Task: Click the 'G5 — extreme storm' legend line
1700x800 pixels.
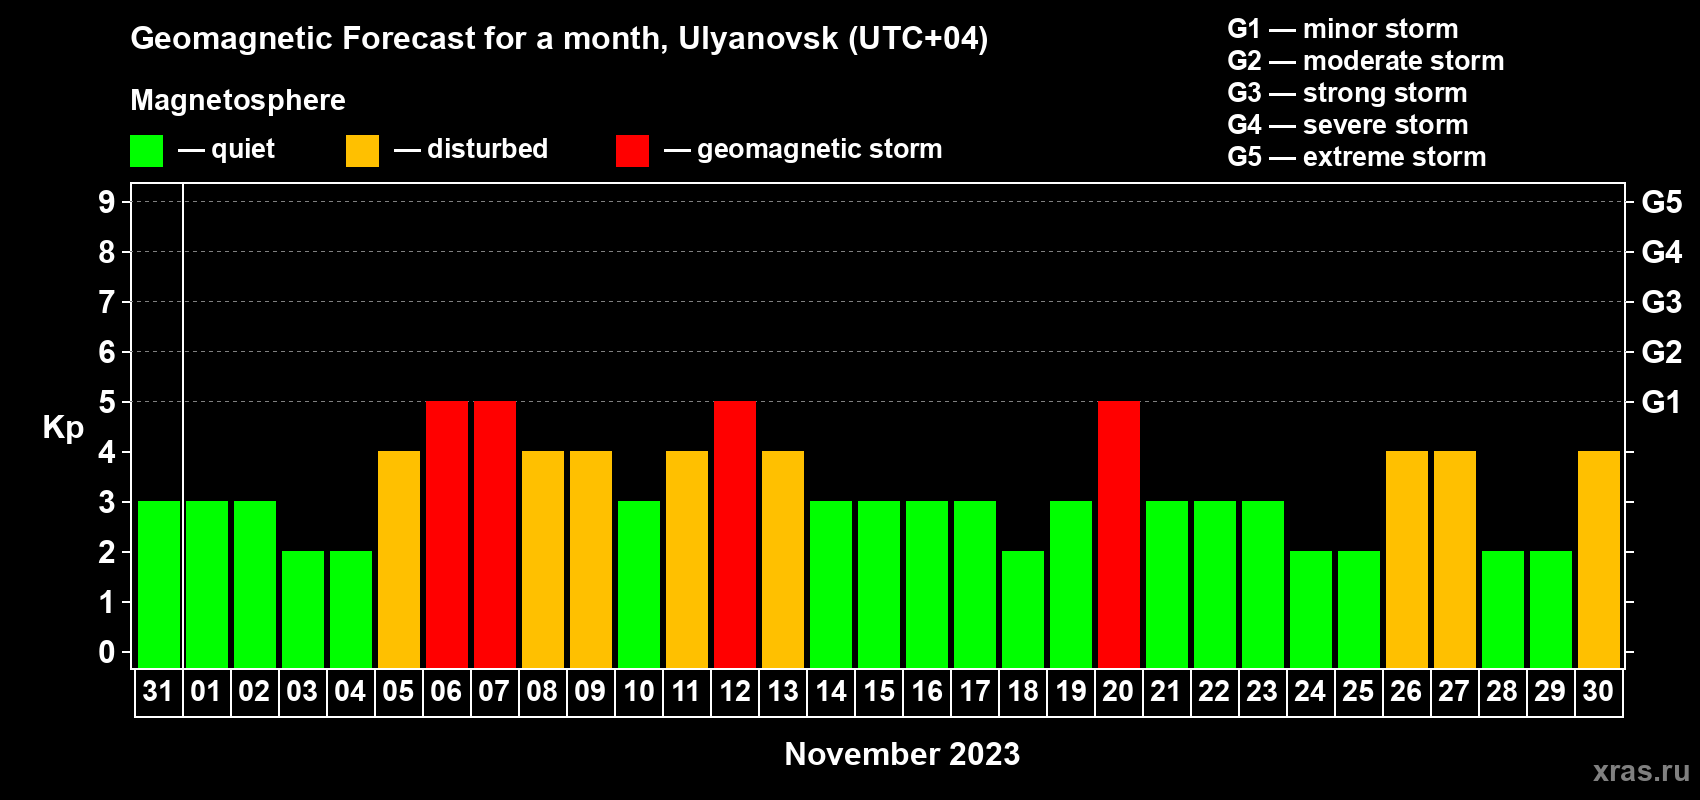Action: click(x=1356, y=157)
